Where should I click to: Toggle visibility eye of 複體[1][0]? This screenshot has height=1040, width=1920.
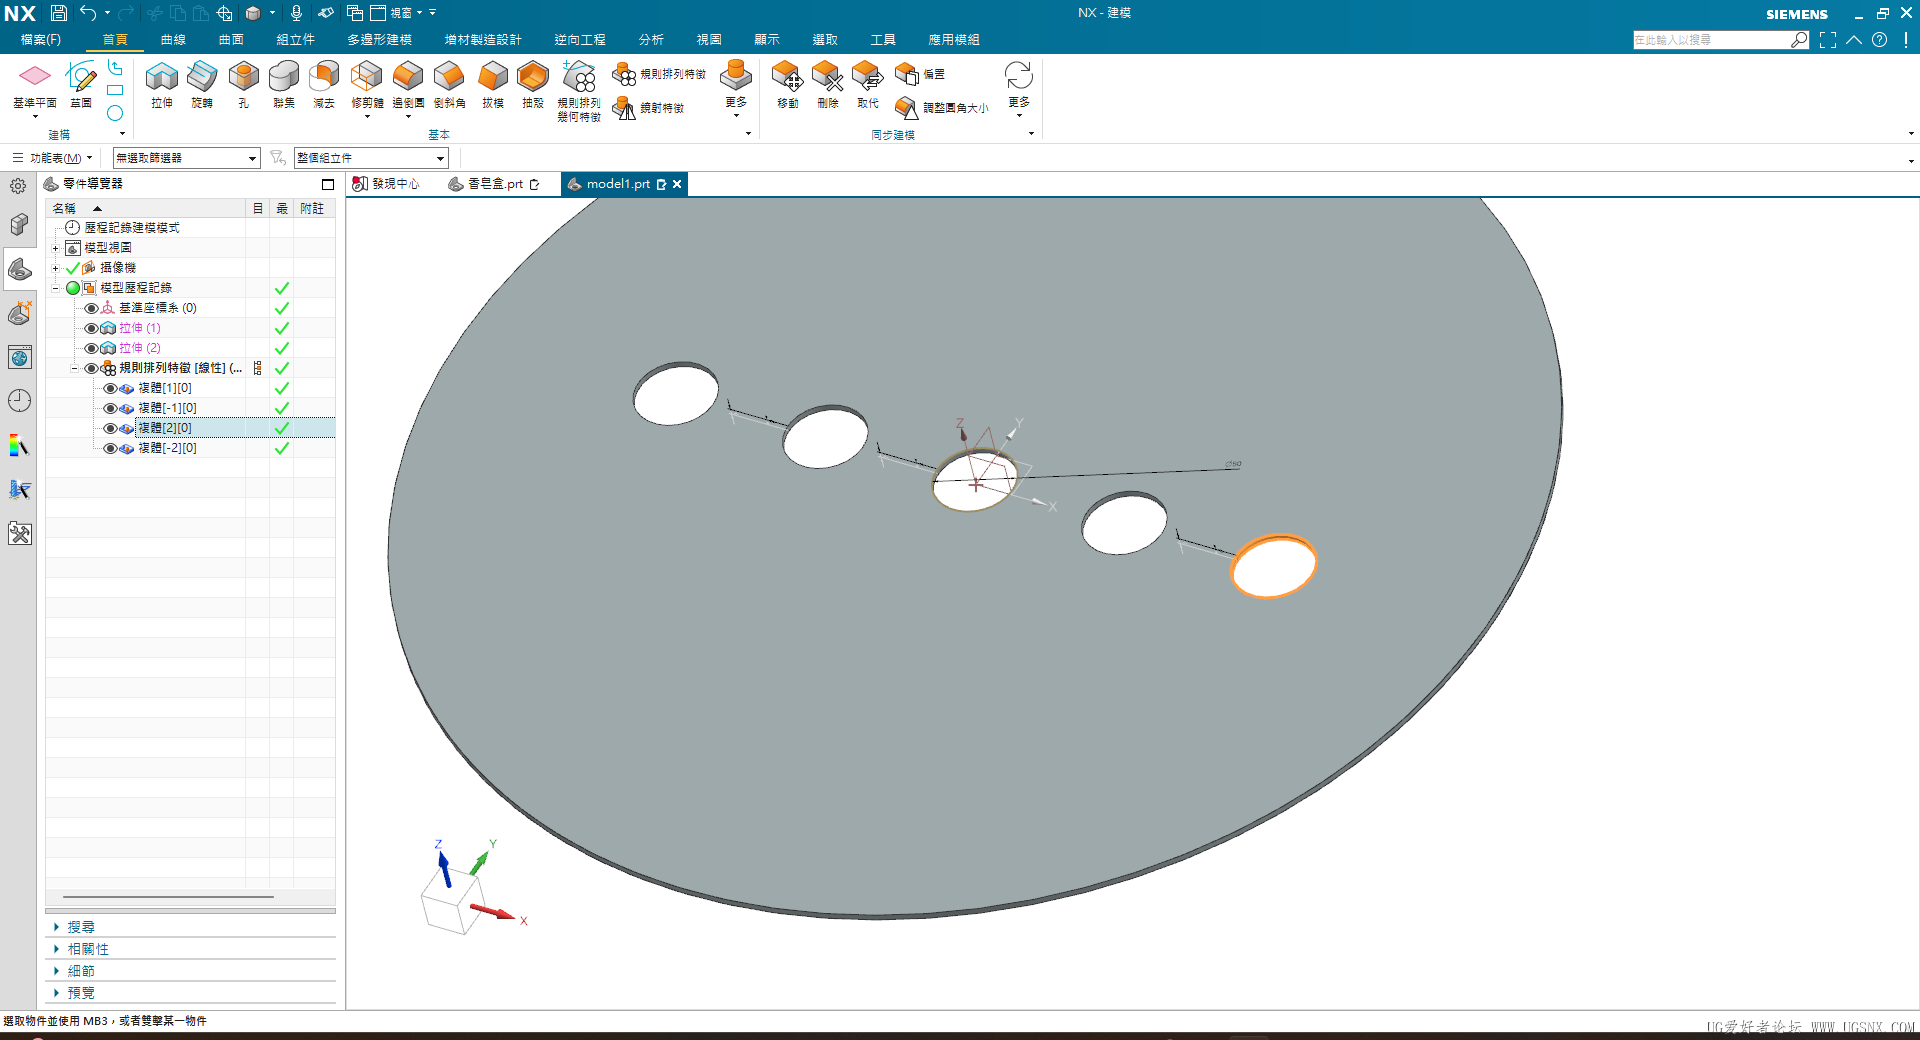[110, 388]
